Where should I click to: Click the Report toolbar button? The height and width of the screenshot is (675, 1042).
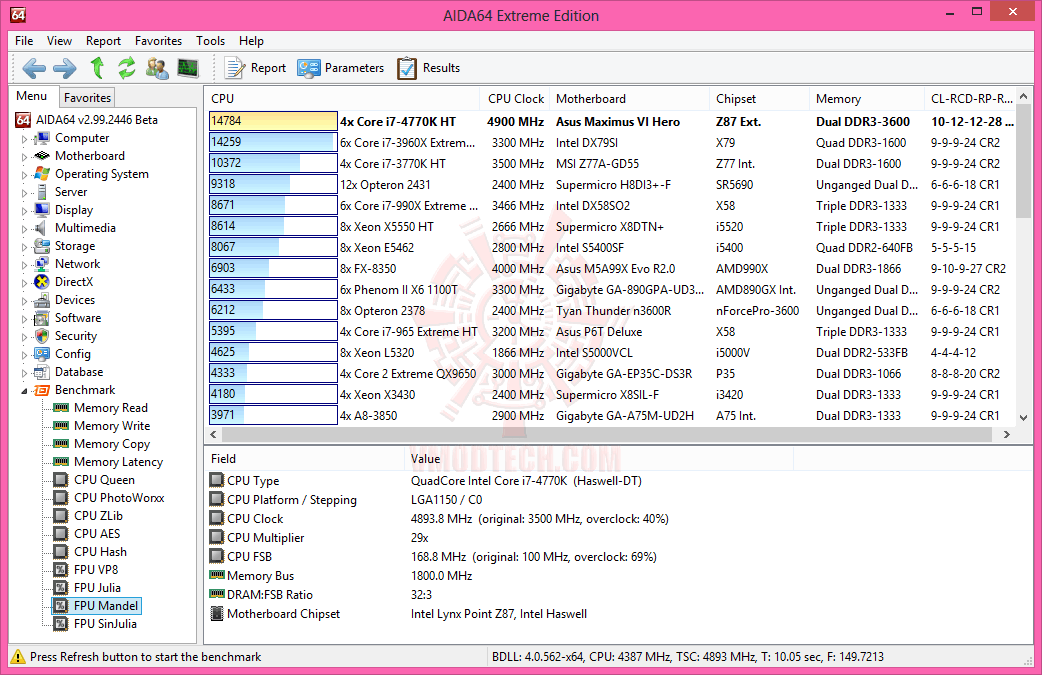point(255,68)
